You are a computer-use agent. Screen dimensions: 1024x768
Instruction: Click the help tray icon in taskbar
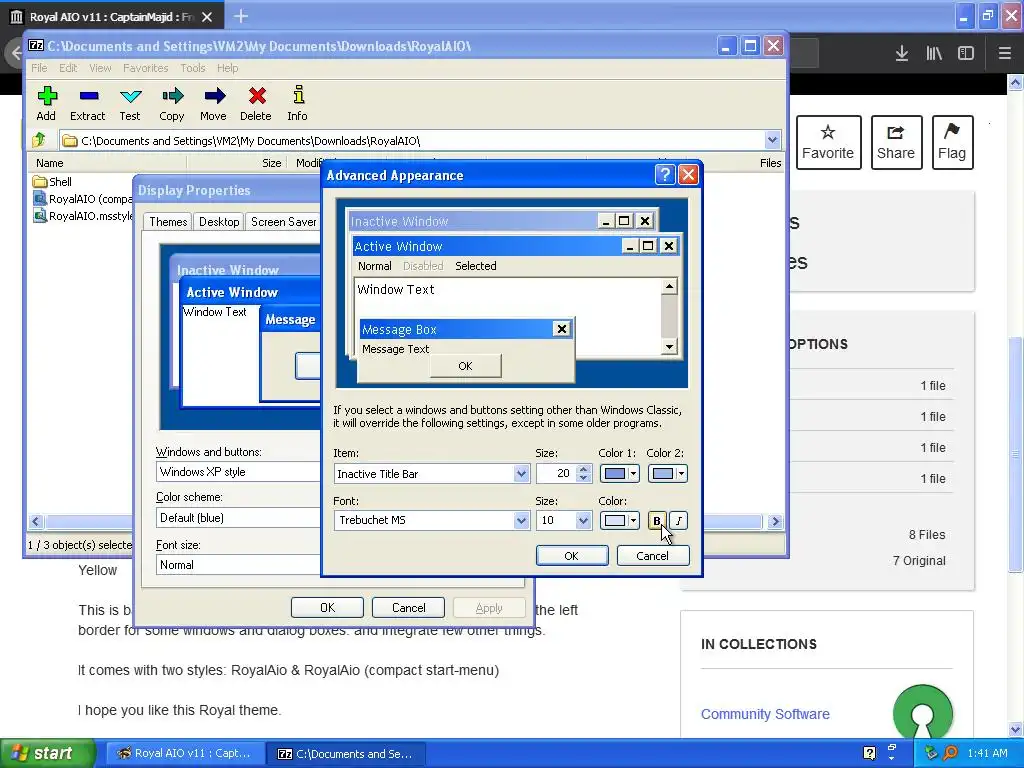tap(869, 753)
